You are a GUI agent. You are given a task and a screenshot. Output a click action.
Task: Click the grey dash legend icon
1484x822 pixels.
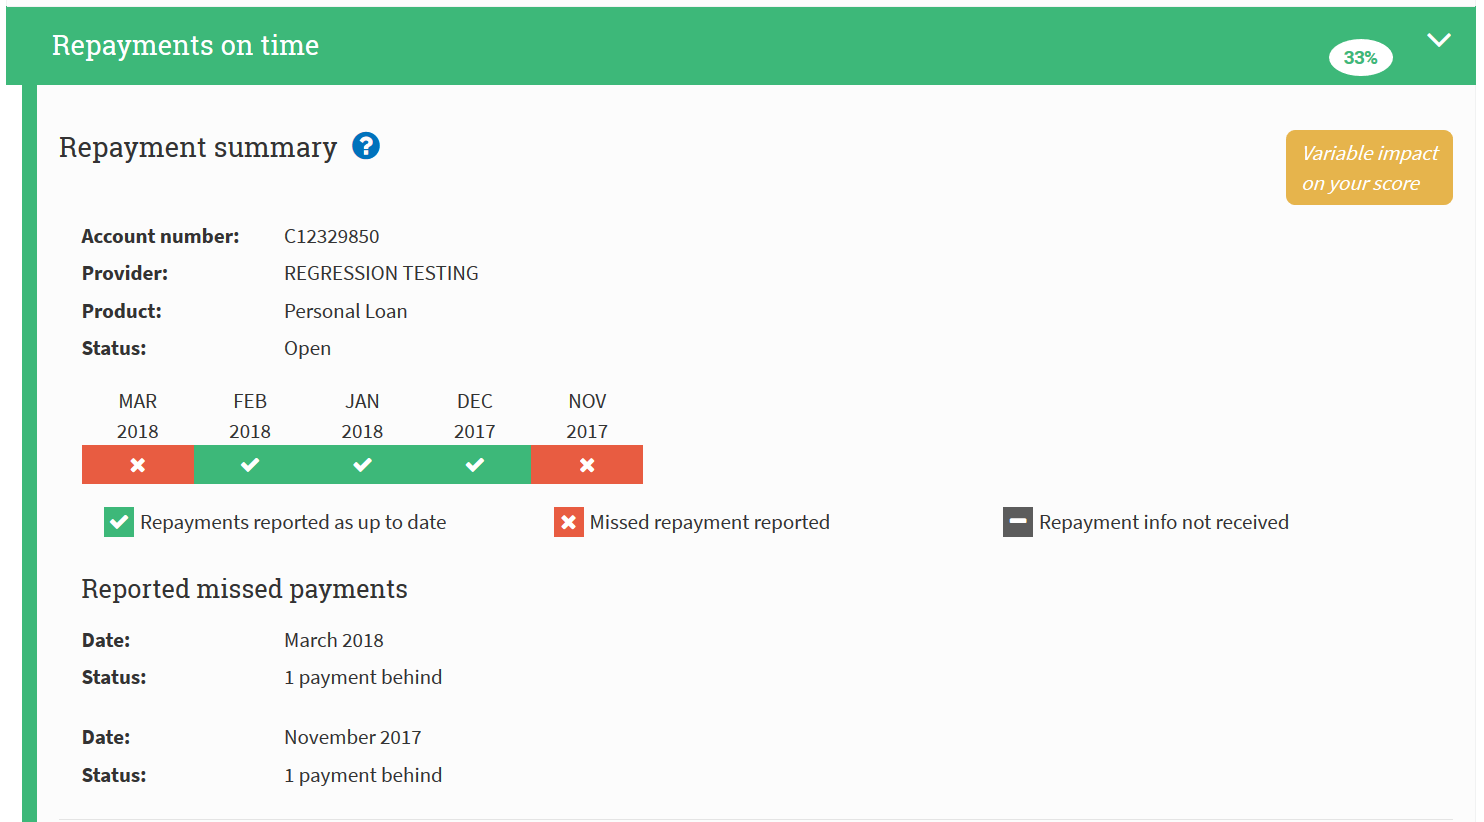1017,522
